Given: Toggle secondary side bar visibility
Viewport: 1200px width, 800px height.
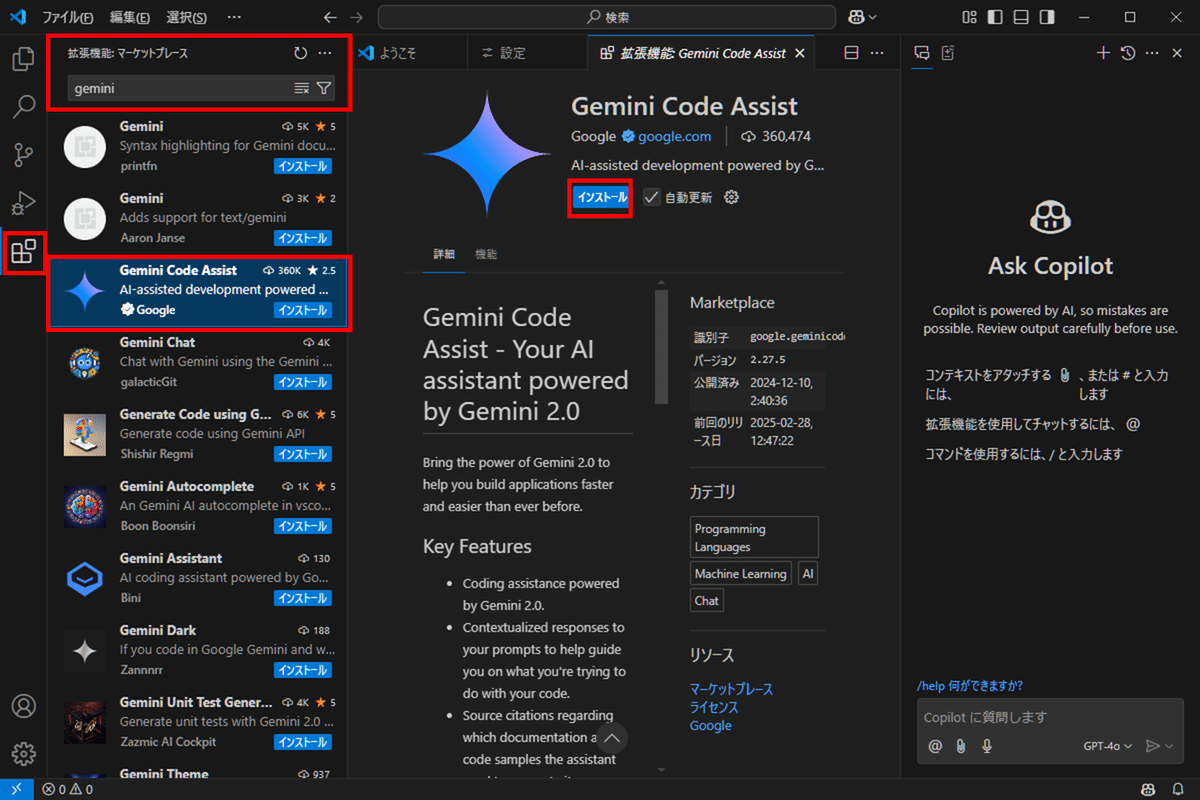Looking at the screenshot, I should pos(1046,17).
